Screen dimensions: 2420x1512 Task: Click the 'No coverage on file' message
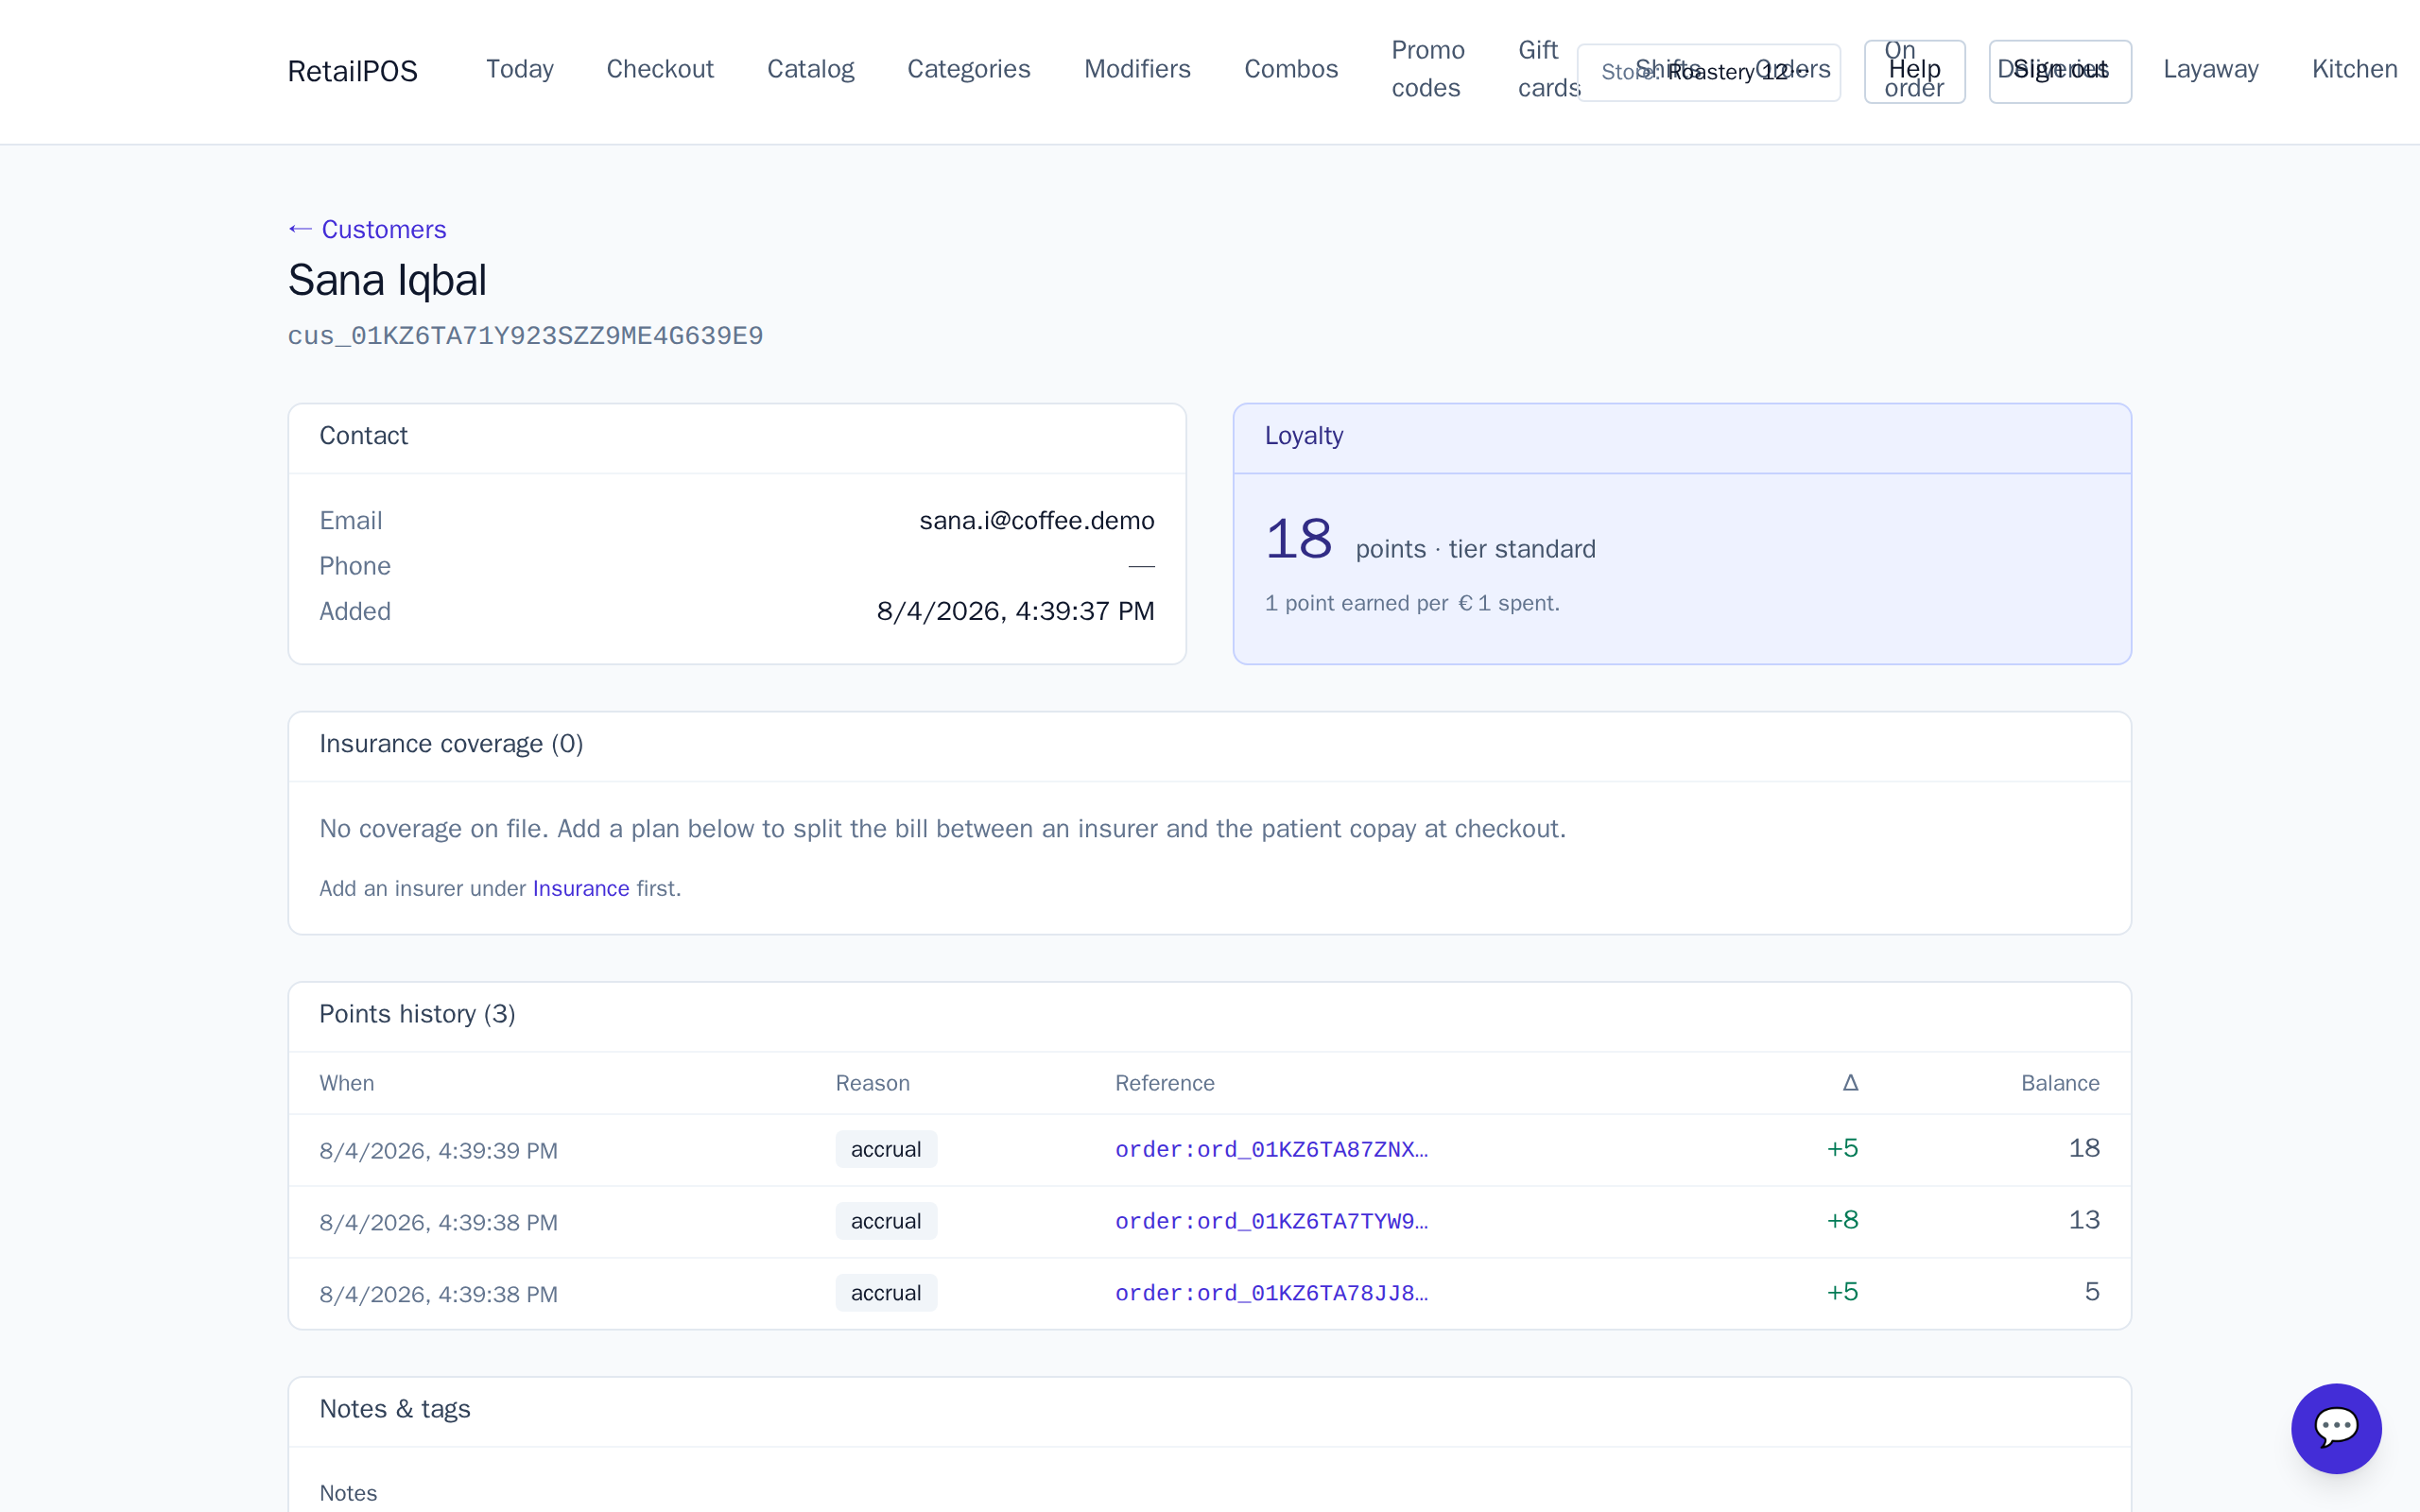coord(942,829)
